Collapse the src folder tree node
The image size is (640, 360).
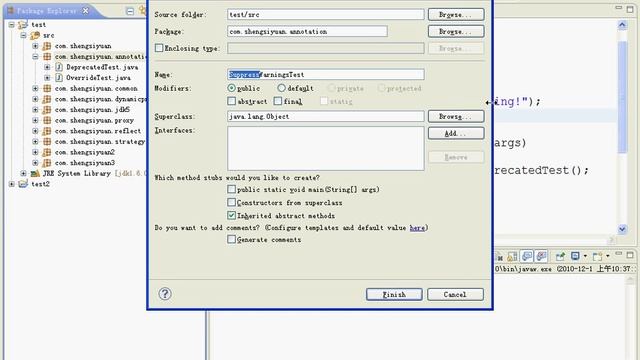point(23,36)
